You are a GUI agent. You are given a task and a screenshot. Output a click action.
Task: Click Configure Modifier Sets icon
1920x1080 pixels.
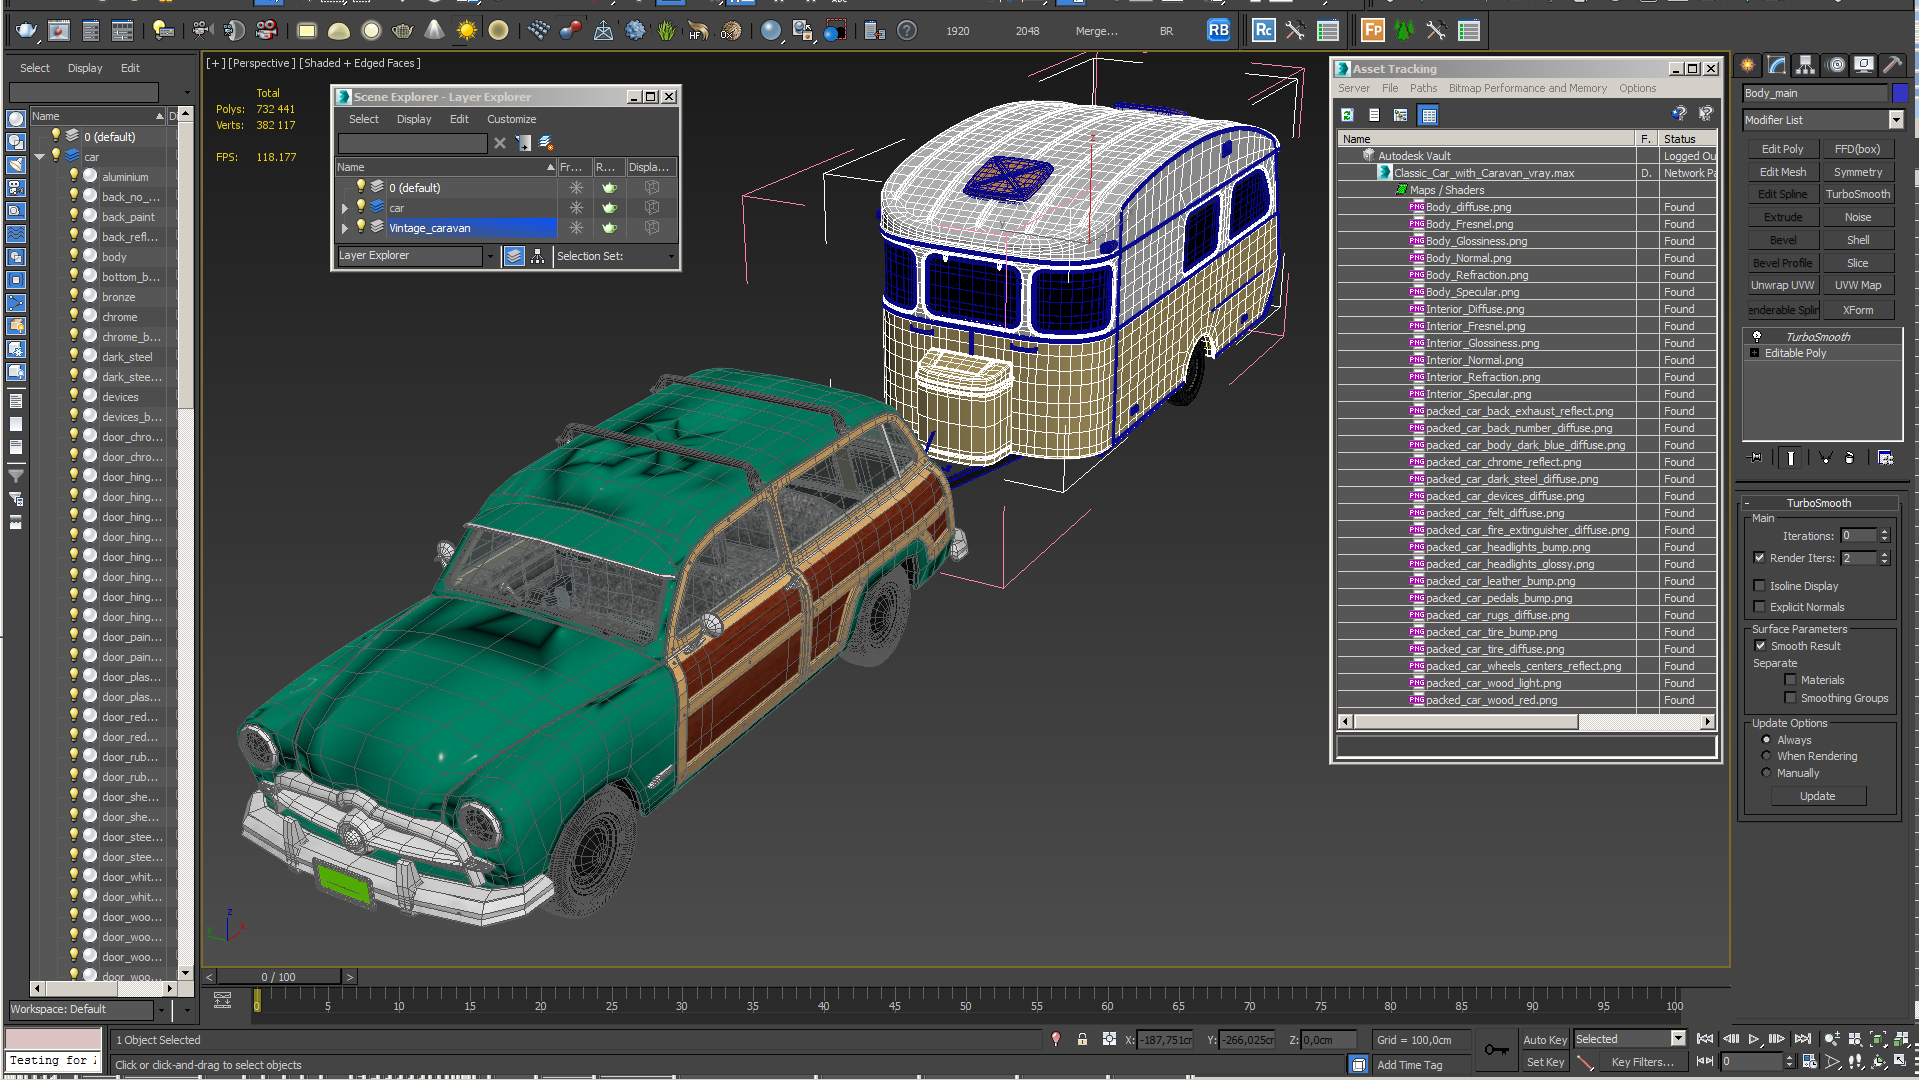(x=1886, y=457)
